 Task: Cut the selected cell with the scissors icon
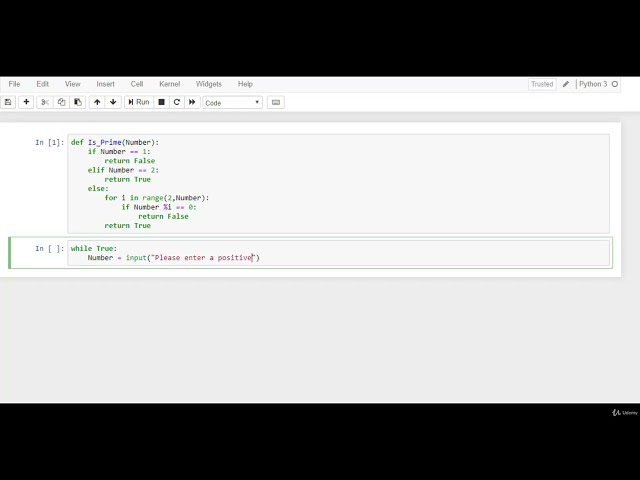[45, 102]
